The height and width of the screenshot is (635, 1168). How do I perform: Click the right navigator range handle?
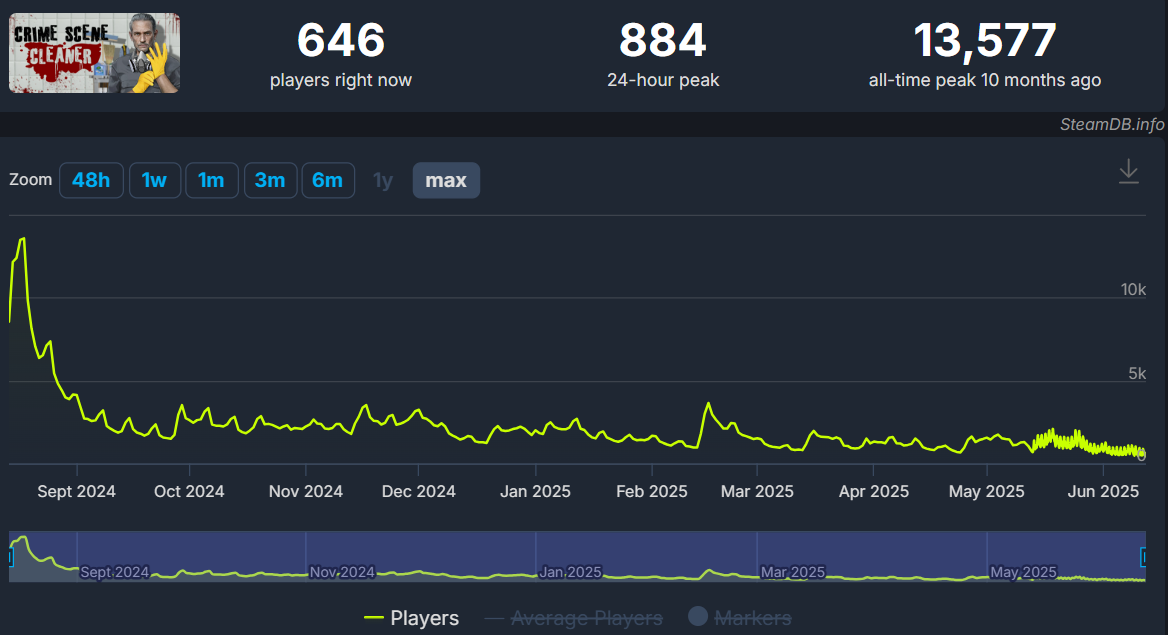[x=1144, y=557]
